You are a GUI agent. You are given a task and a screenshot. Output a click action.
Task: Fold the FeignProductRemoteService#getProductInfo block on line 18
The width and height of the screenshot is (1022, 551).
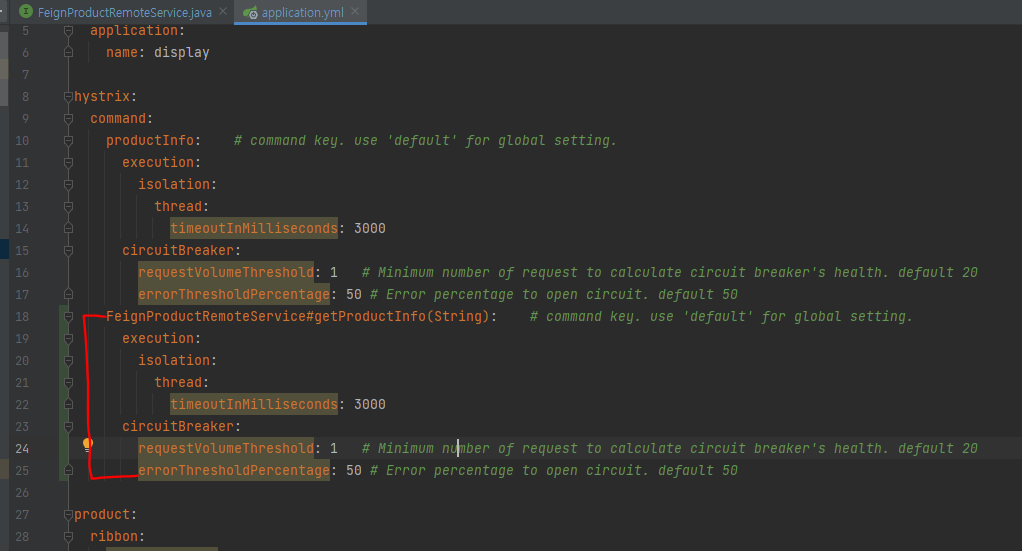pos(68,317)
